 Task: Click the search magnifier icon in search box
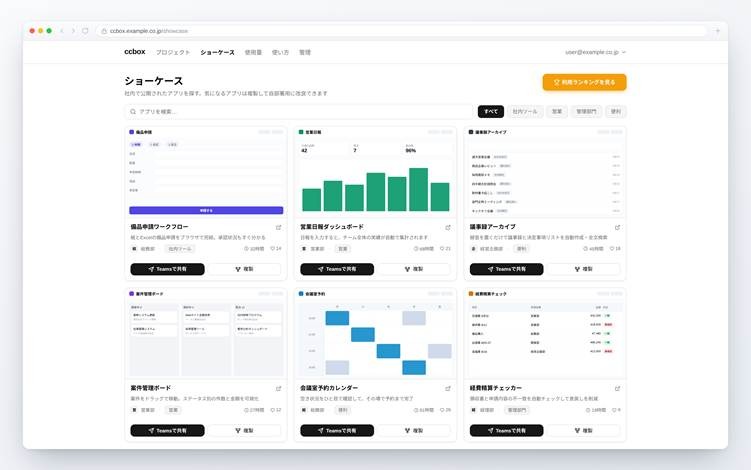(x=133, y=112)
